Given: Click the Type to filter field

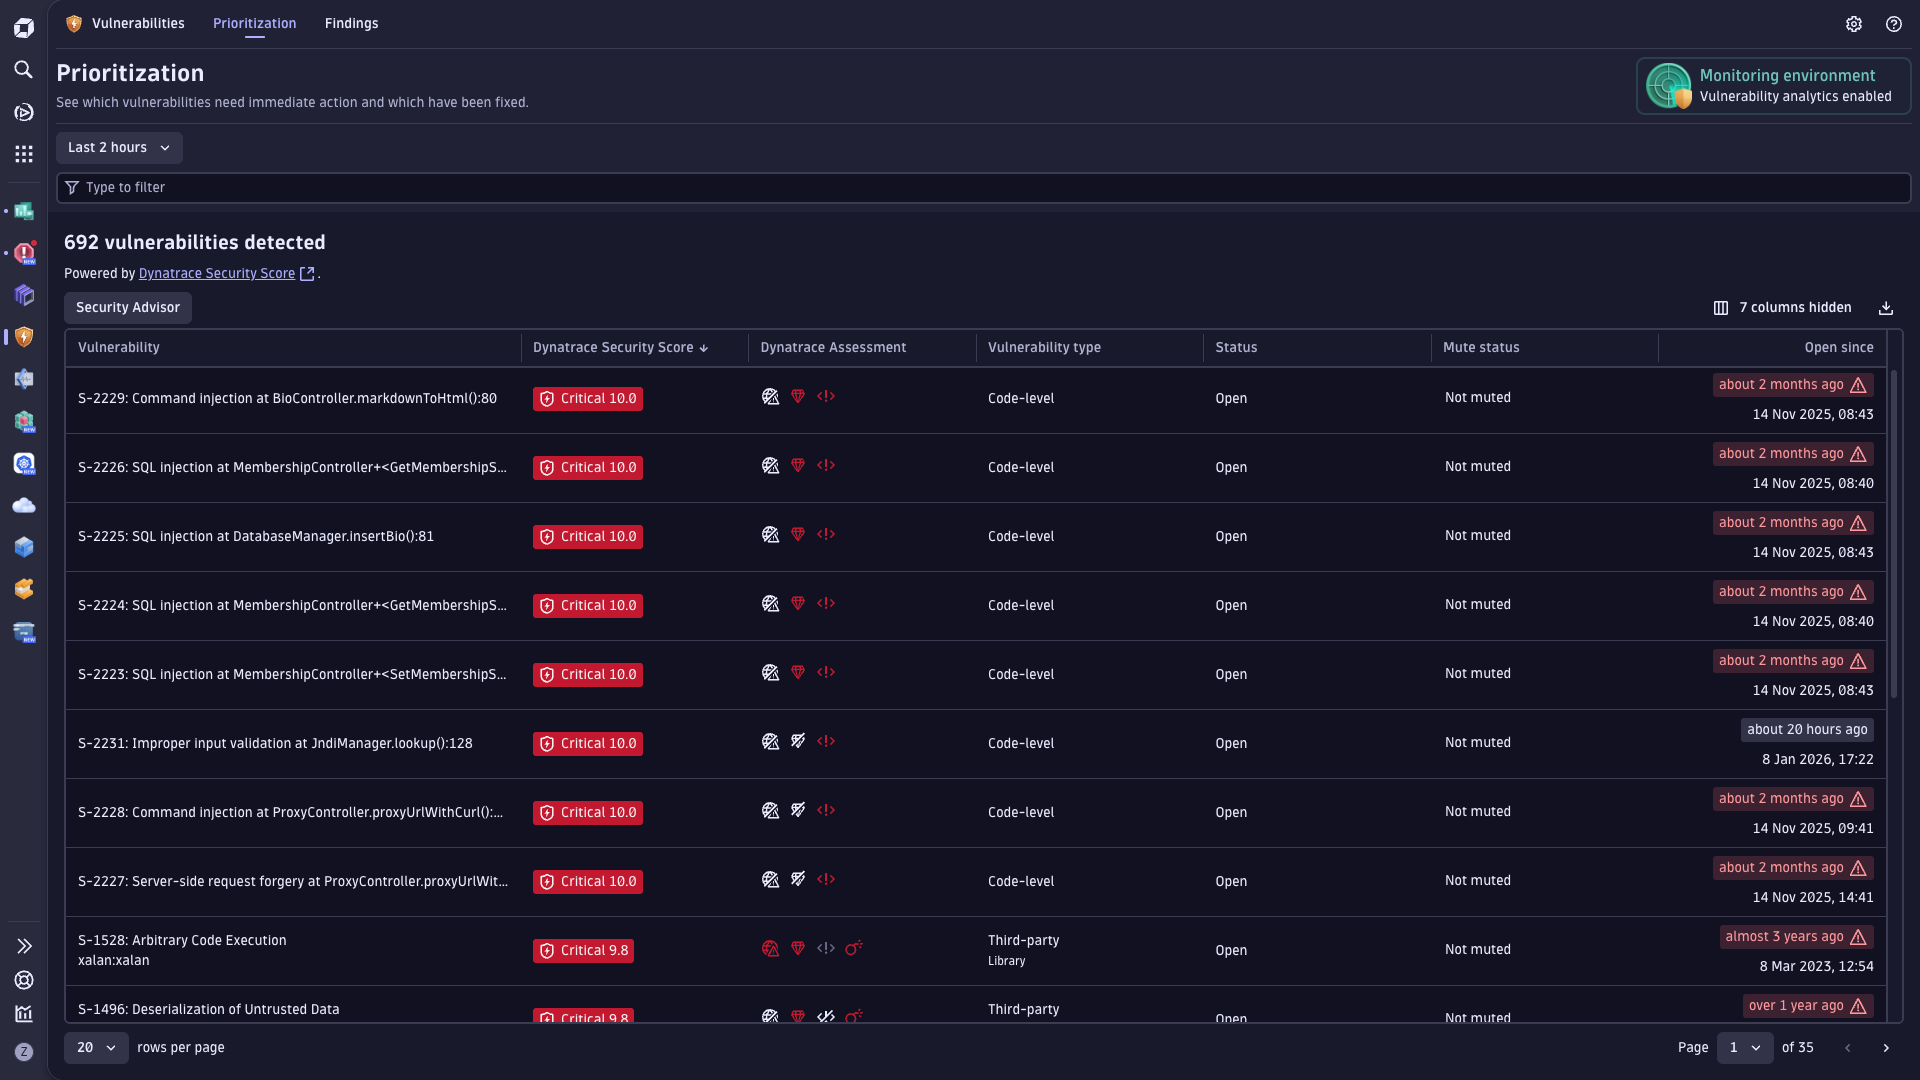Looking at the screenshot, I should (x=980, y=188).
